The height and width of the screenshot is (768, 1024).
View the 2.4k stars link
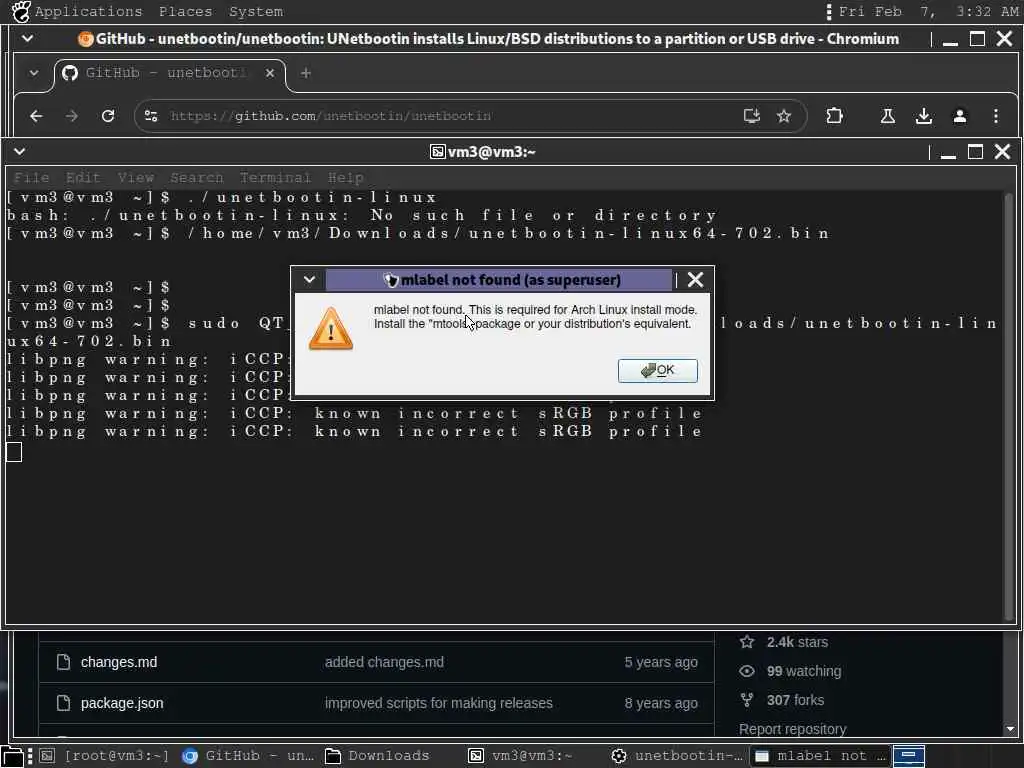coord(797,642)
